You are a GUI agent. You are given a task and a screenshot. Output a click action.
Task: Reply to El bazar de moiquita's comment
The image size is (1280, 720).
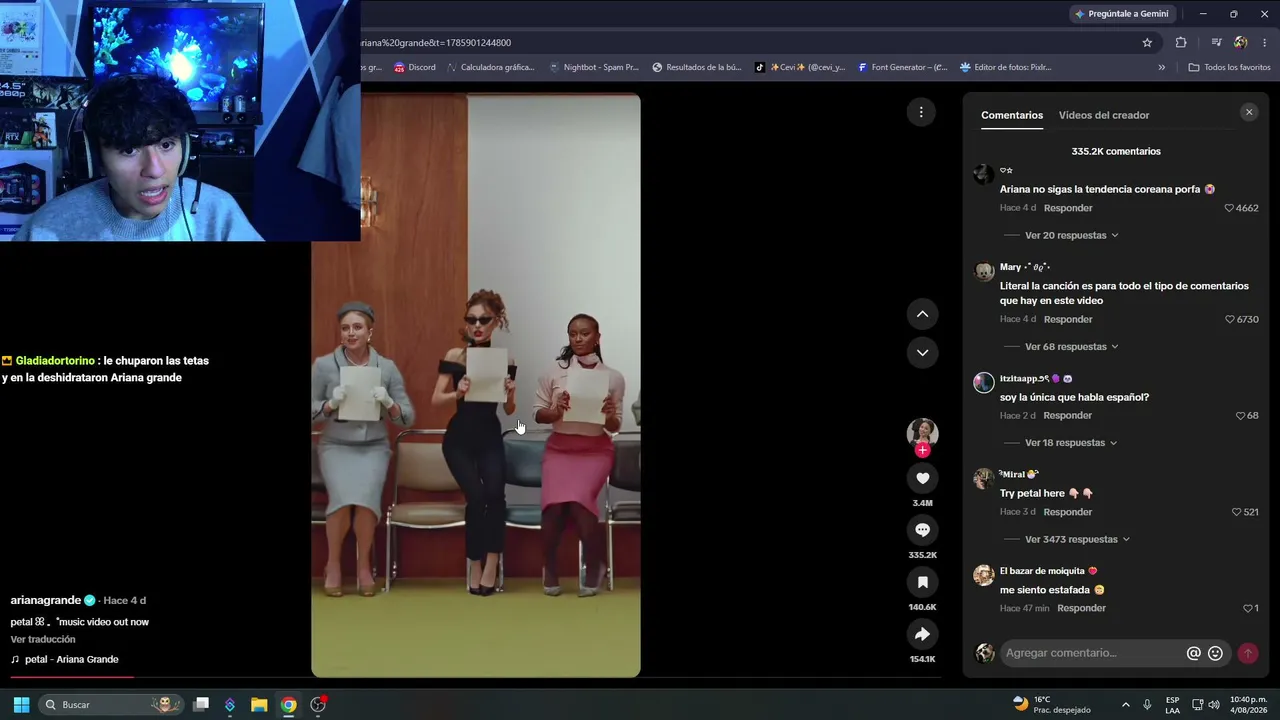pos(1081,608)
